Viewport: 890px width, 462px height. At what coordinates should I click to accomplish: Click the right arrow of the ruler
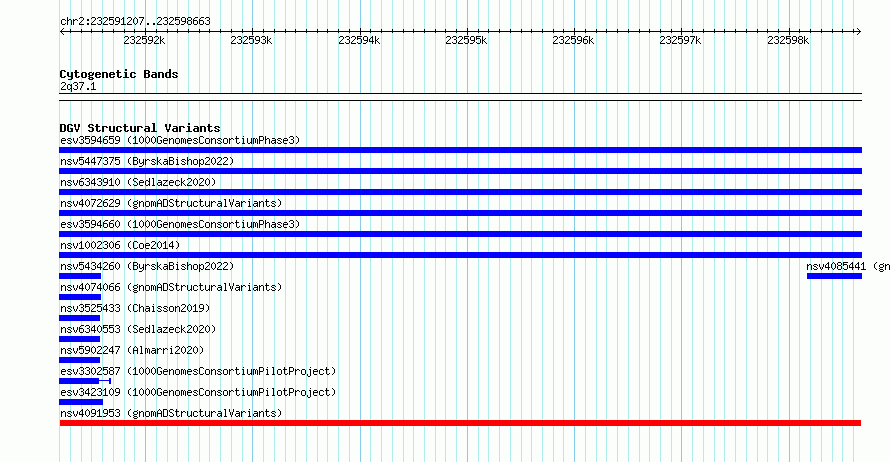[x=859, y=31]
